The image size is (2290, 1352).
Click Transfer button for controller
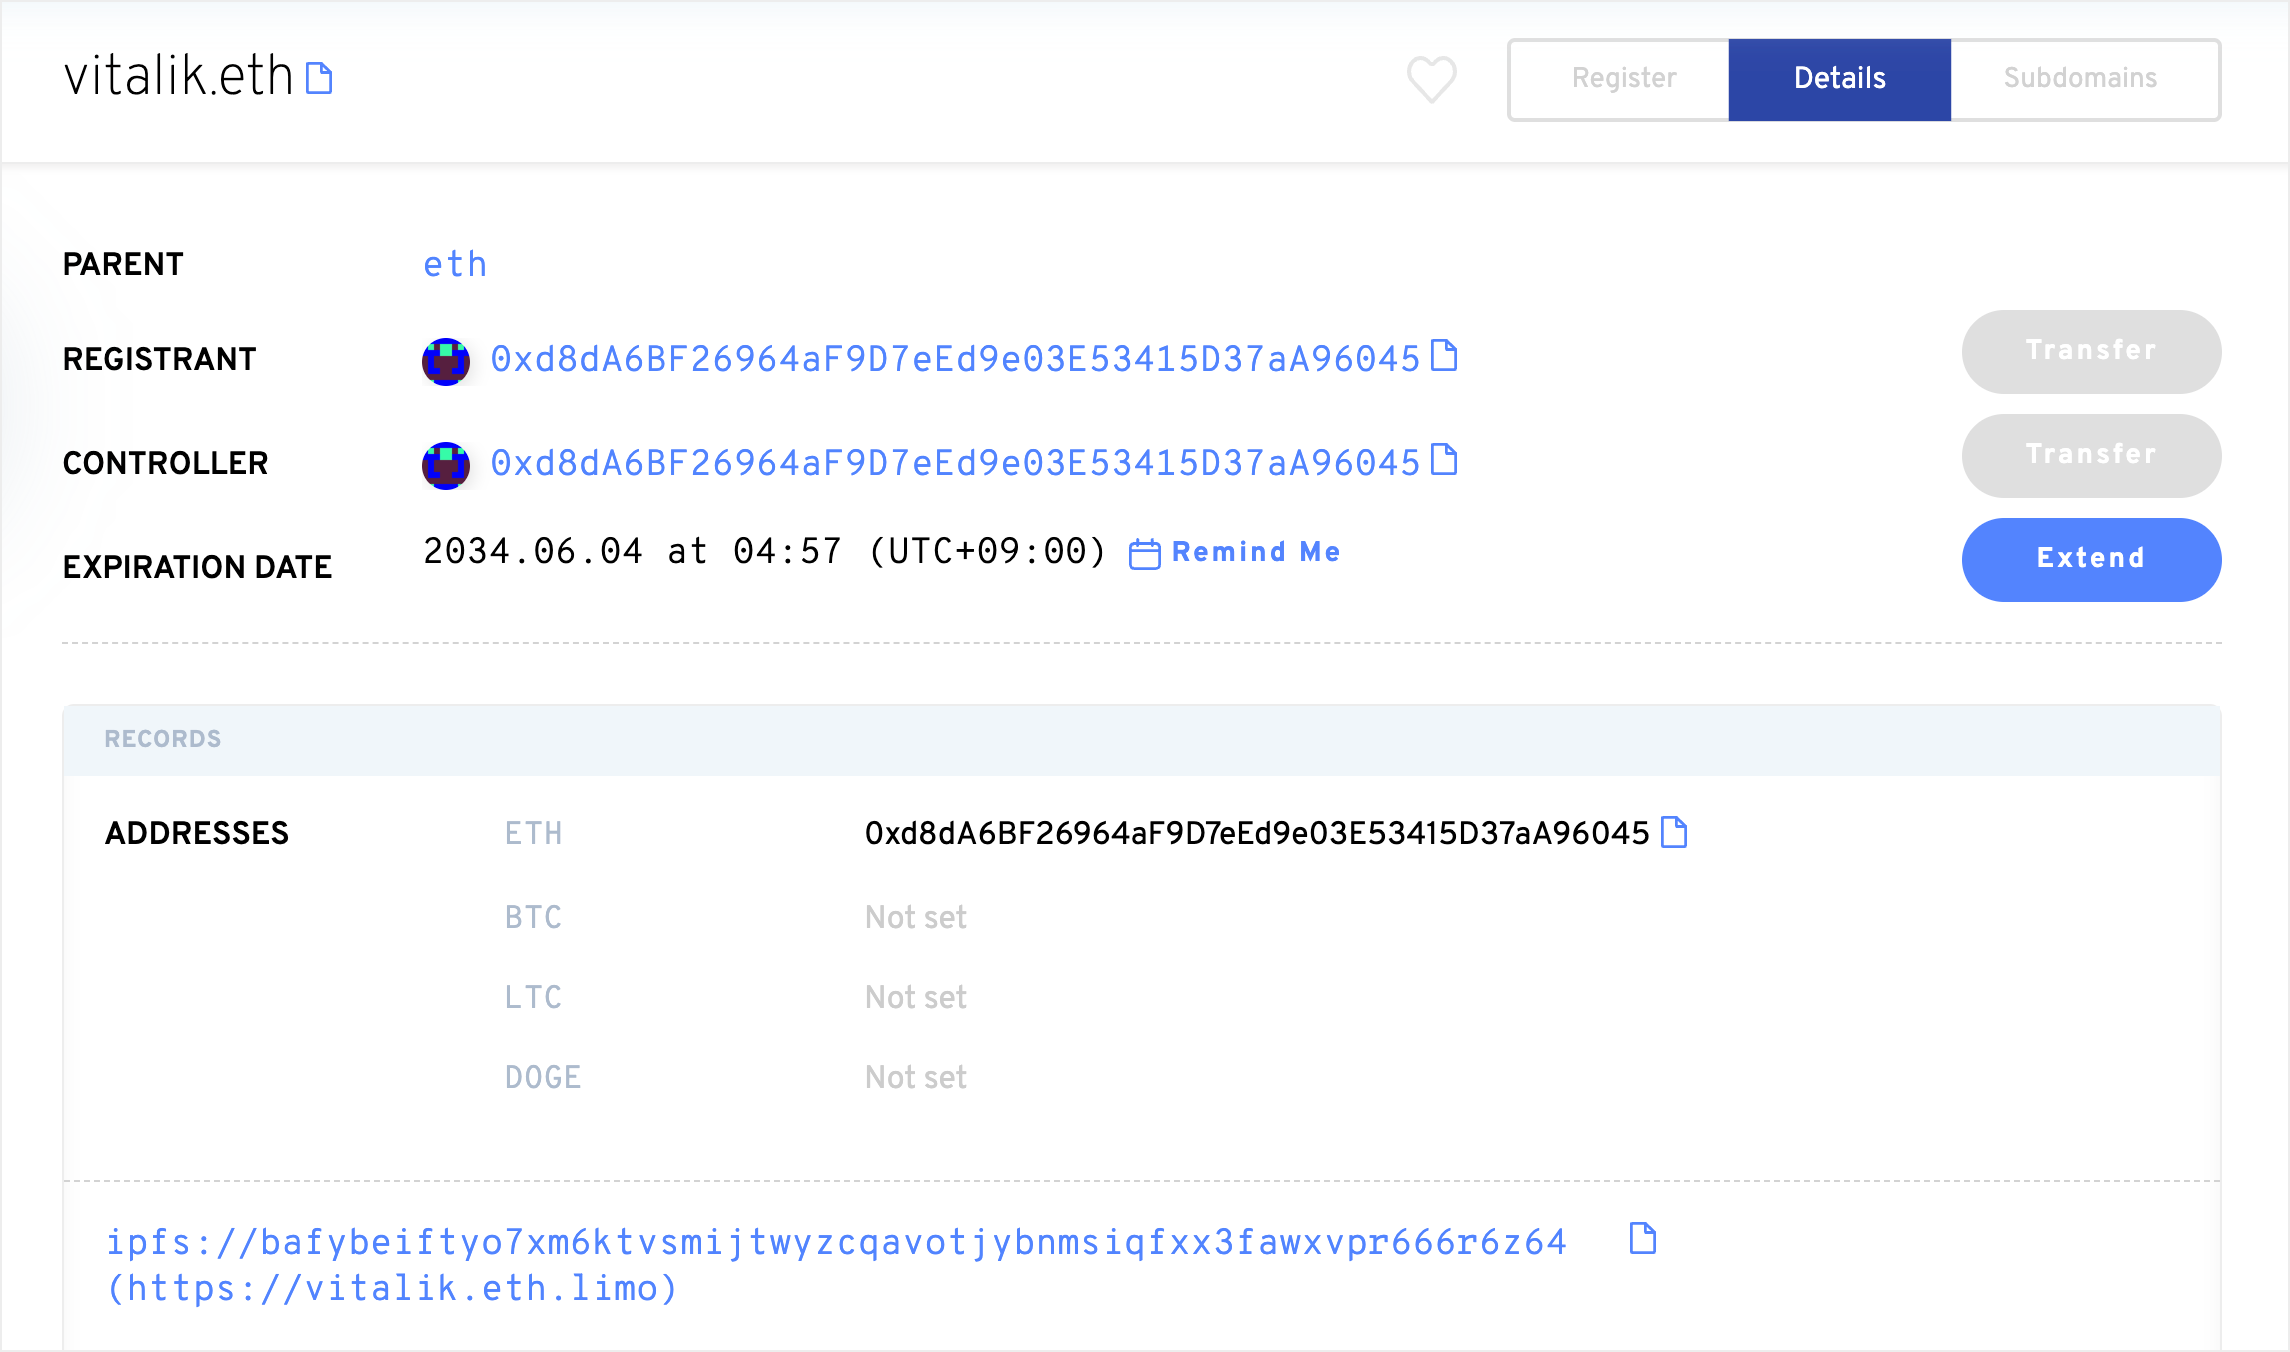point(2090,455)
